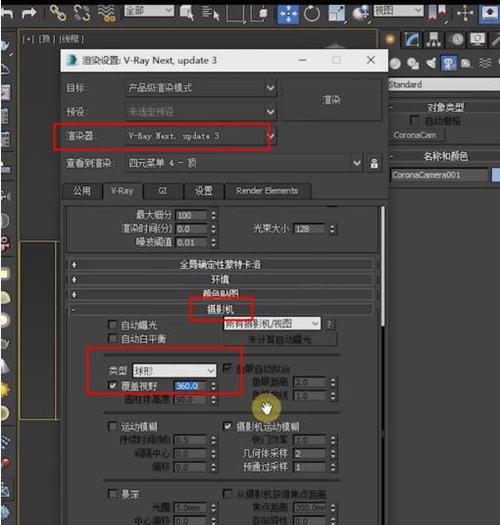Select the Shapes create category

pyautogui.click(x=413, y=63)
